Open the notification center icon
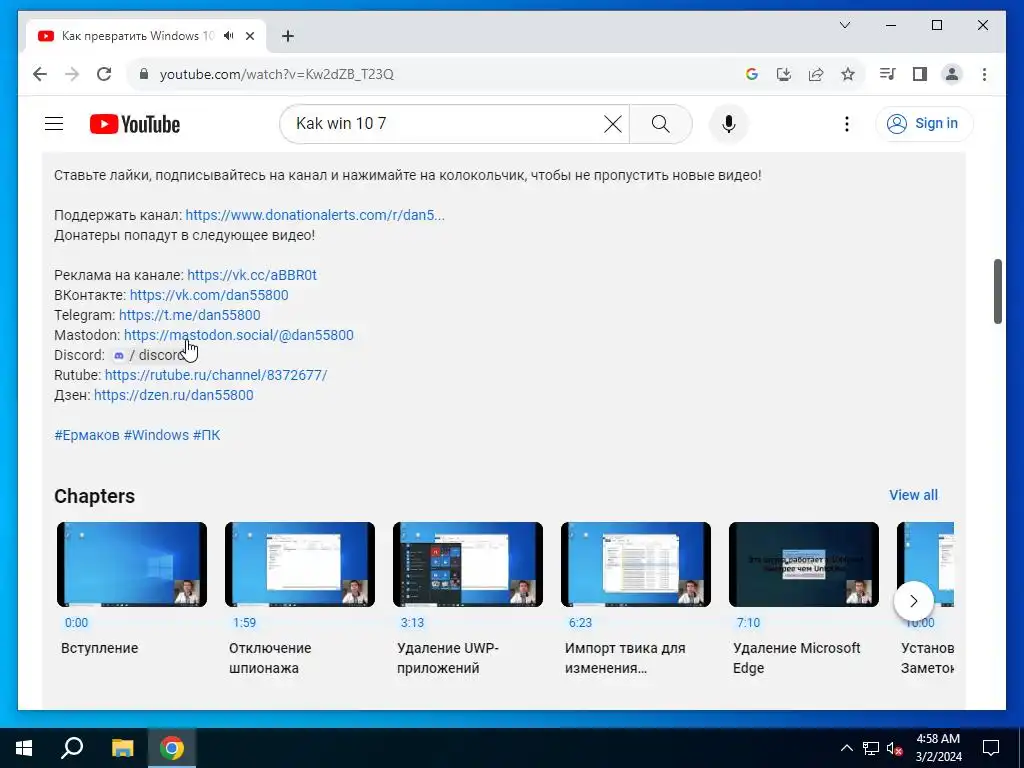This screenshot has width=1024, height=768. pyautogui.click(x=991, y=748)
